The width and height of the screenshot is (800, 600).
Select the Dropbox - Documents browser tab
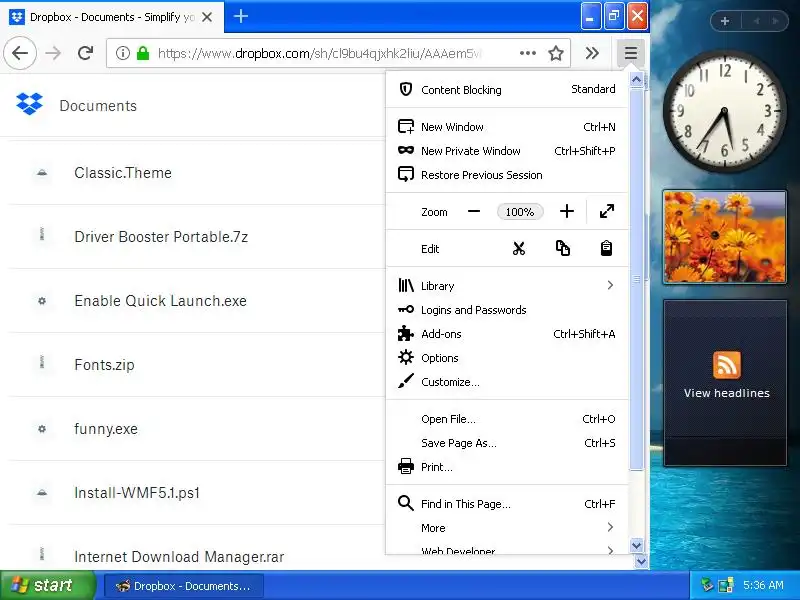[111, 17]
